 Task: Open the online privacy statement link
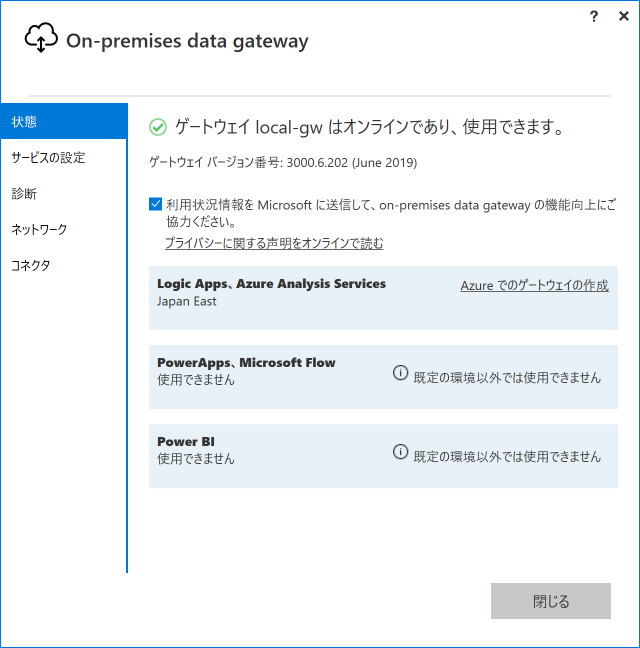pos(274,243)
